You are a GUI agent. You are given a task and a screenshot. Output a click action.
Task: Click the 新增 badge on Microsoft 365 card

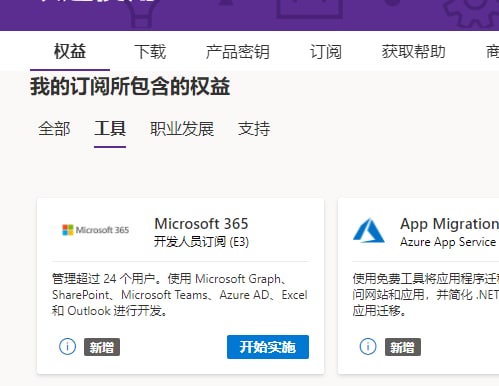(102, 347)
